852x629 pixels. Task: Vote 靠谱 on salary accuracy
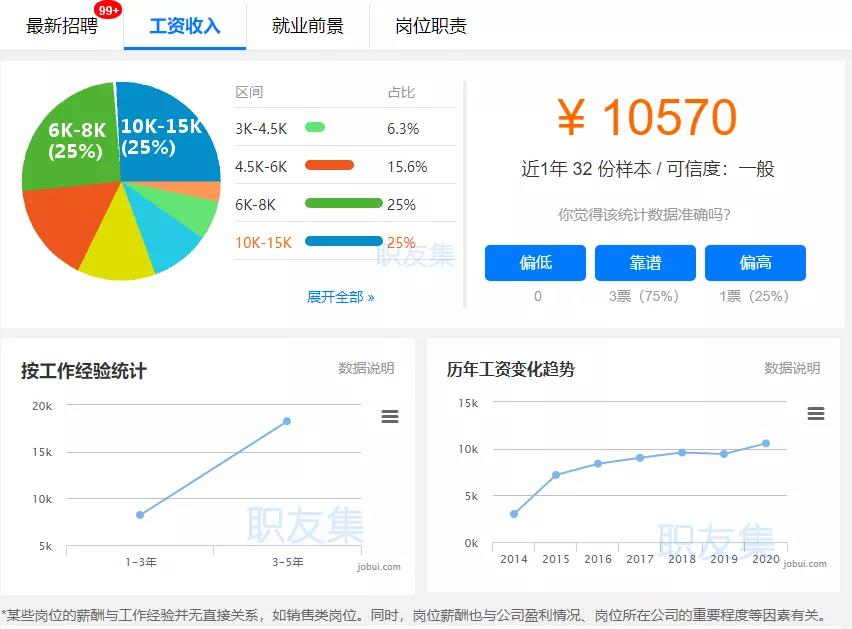click(x=645, y=263)
